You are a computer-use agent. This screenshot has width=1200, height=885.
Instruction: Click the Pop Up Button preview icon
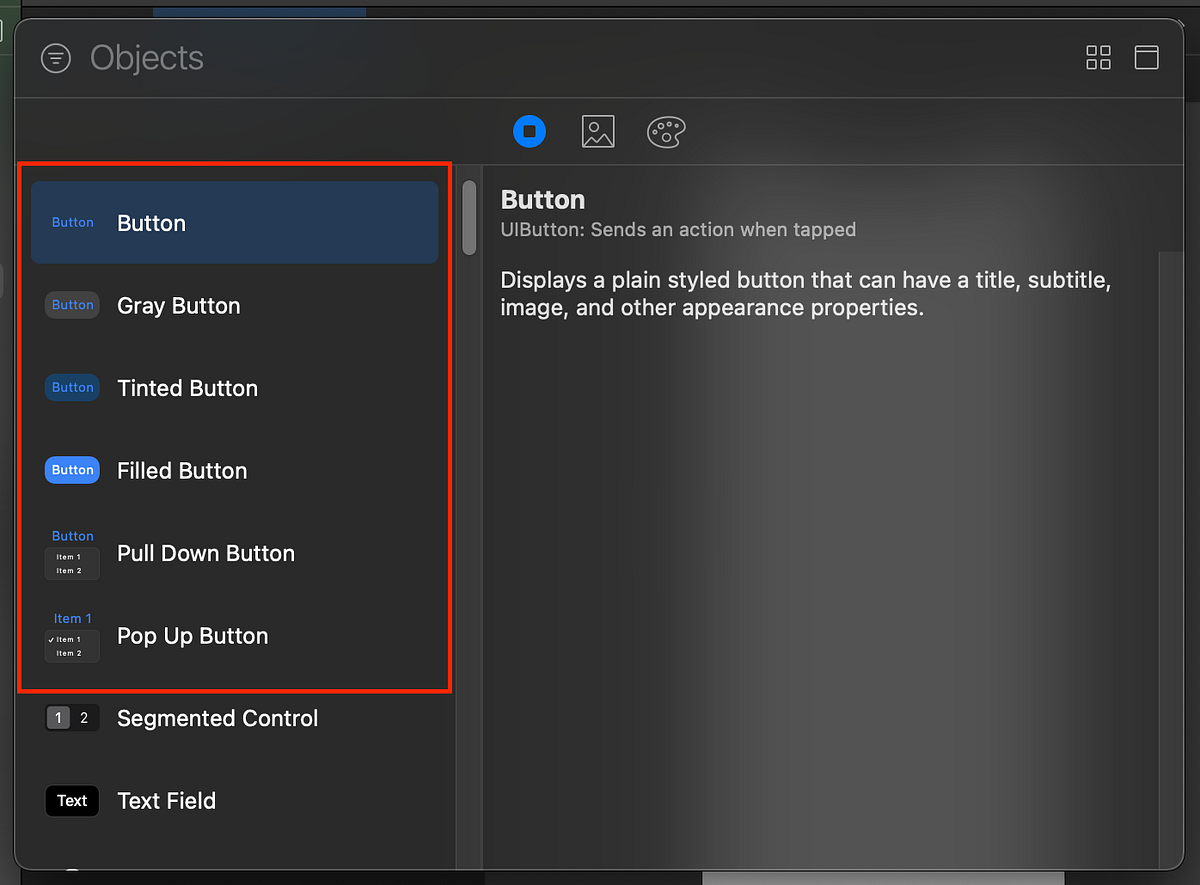pyautogui.click(x=72, y=635)
